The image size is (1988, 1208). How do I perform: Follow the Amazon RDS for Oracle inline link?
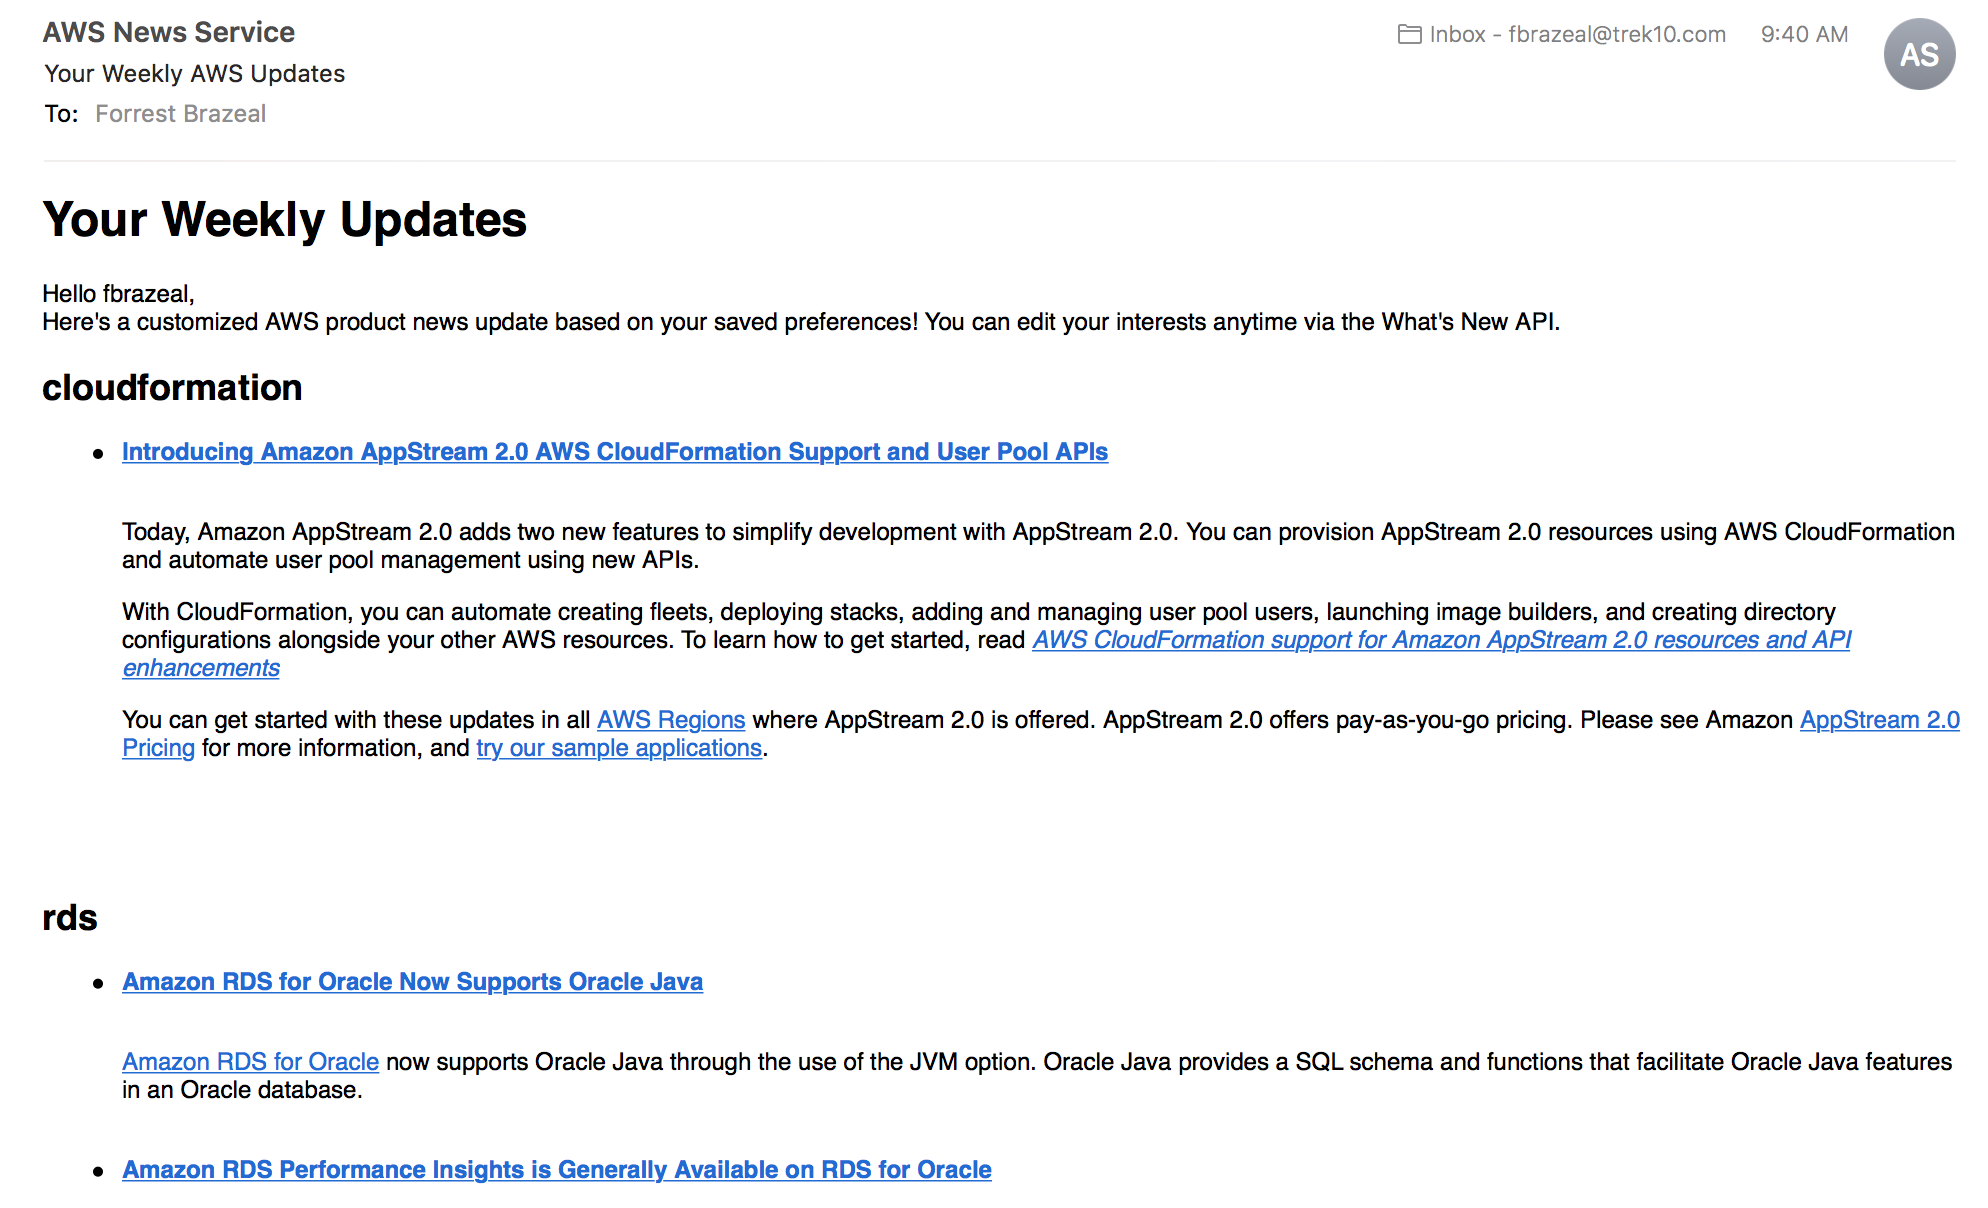[x=250, y=1062]
